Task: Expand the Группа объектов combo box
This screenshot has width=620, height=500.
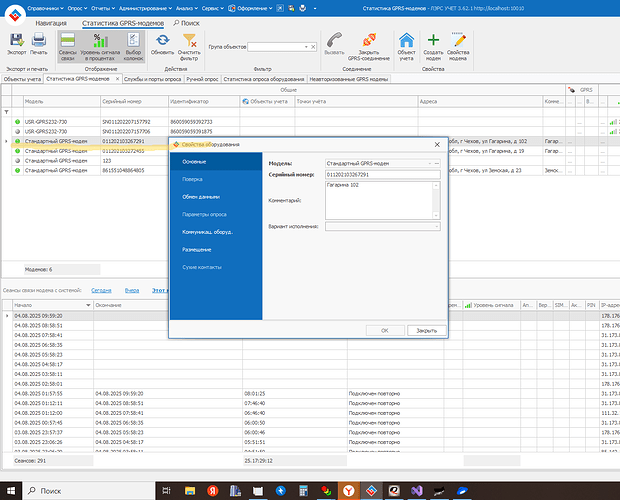Action: [306, 47]
